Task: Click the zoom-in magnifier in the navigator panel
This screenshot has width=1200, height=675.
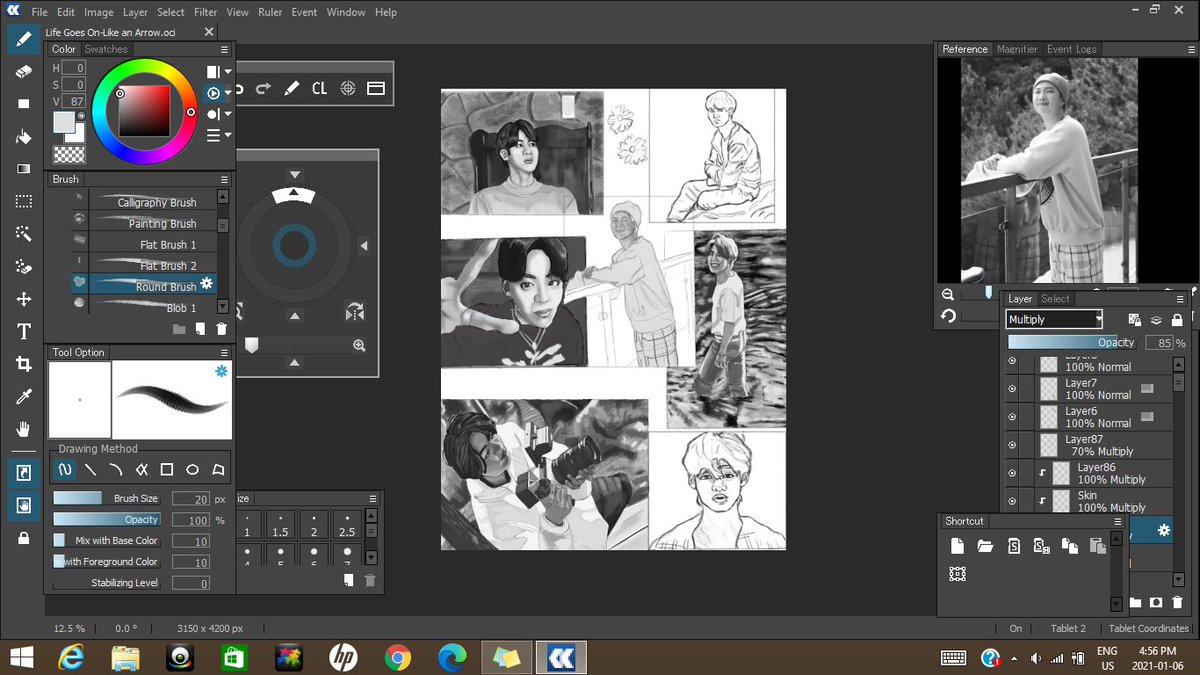Action: click(359, 345)
